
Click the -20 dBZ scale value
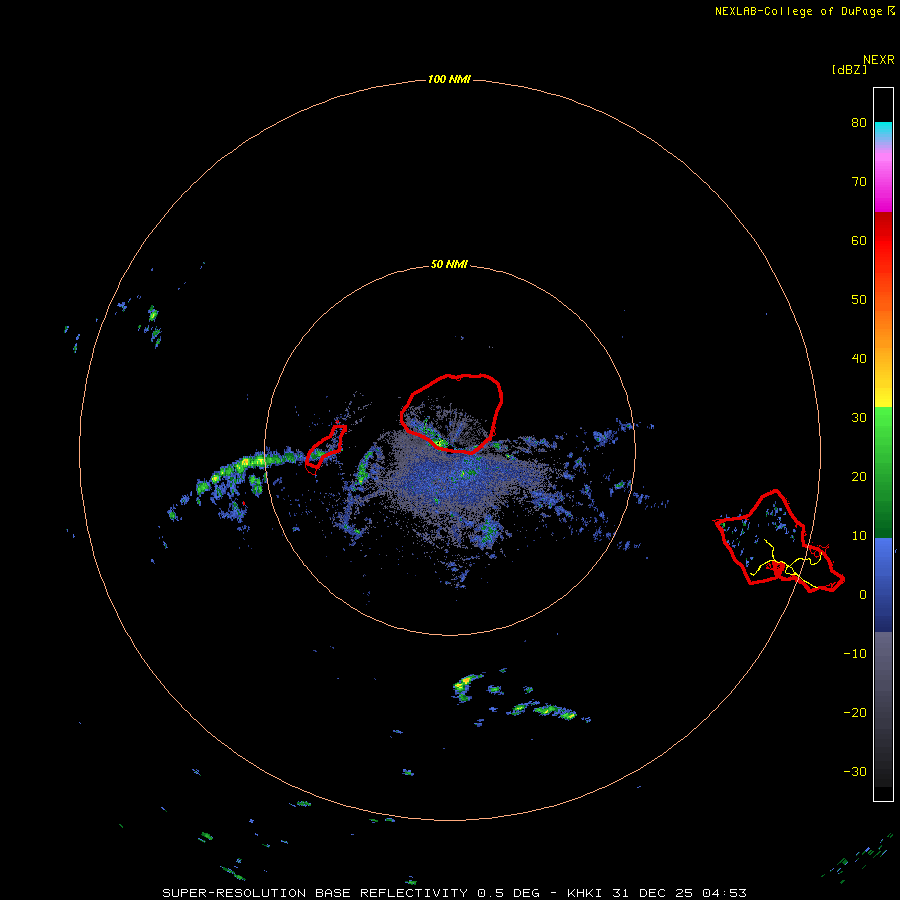pyautogui.click(x=855, y=712)
